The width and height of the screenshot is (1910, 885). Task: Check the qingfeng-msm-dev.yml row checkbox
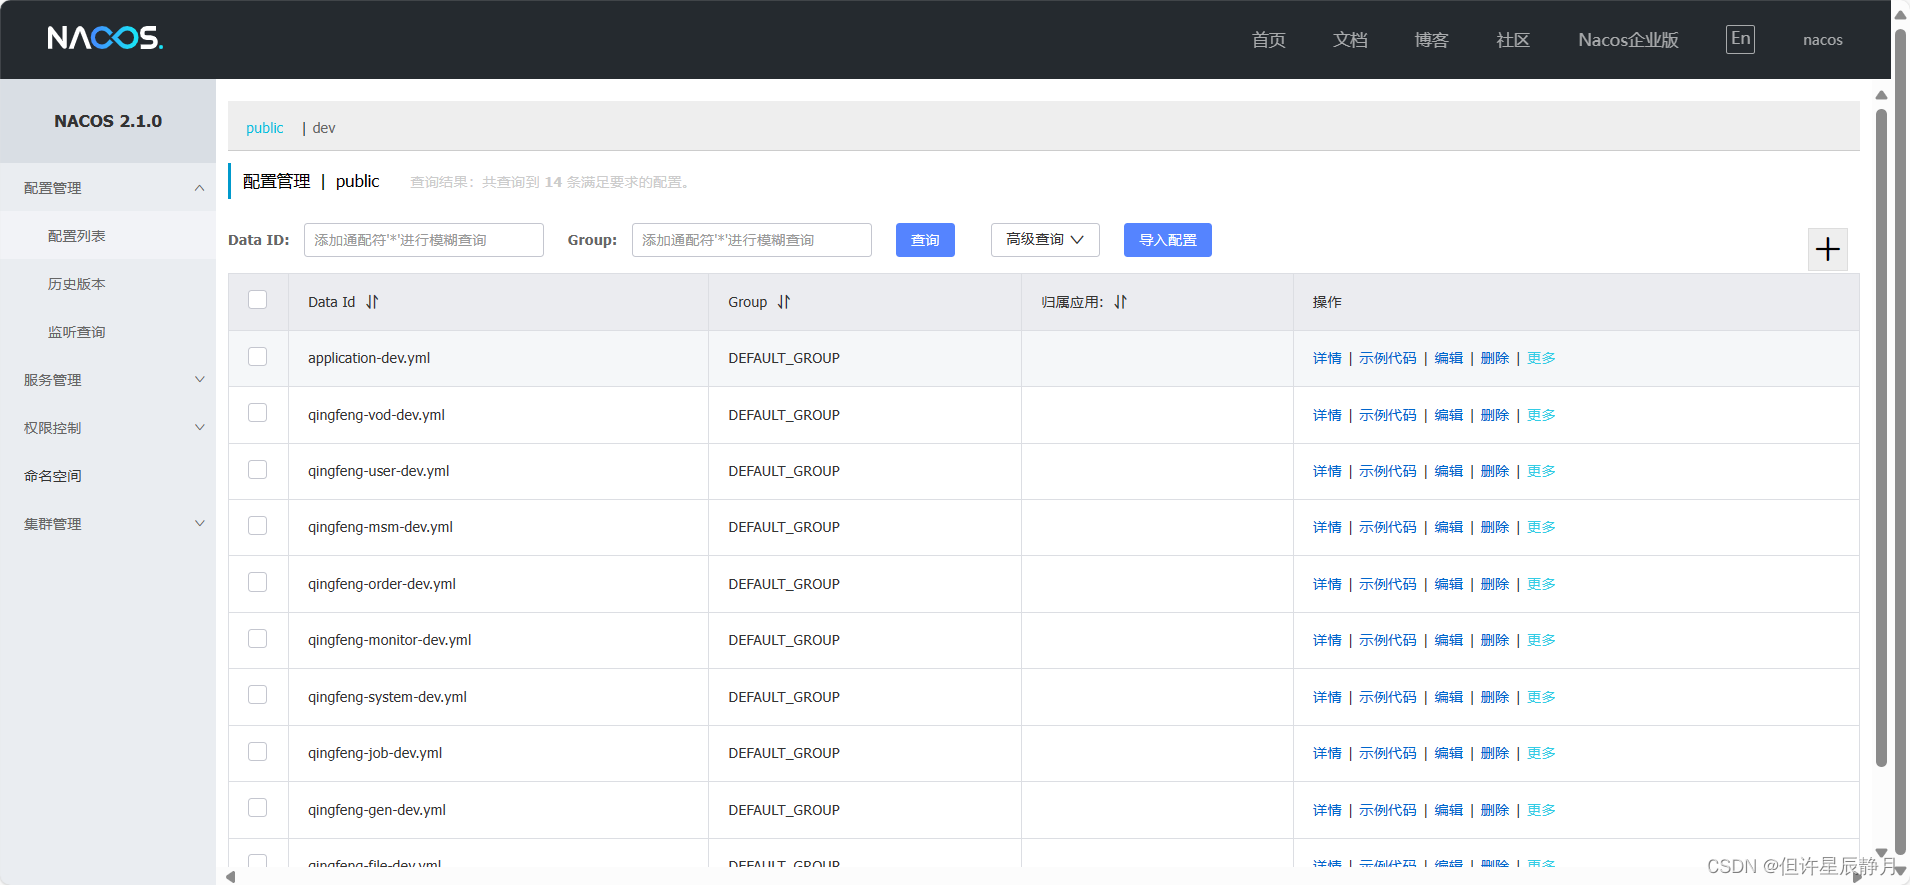click(x=258, y=526)
